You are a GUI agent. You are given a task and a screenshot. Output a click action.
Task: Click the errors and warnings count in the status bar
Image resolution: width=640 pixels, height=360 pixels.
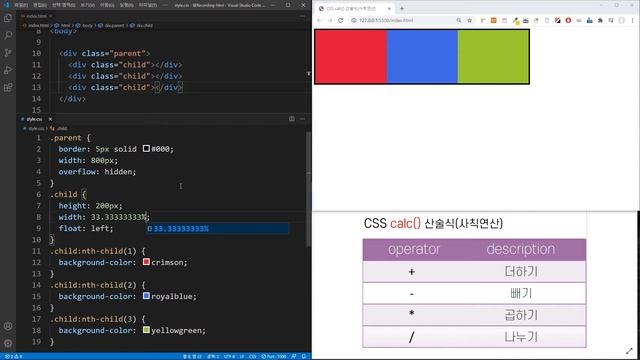13,356
